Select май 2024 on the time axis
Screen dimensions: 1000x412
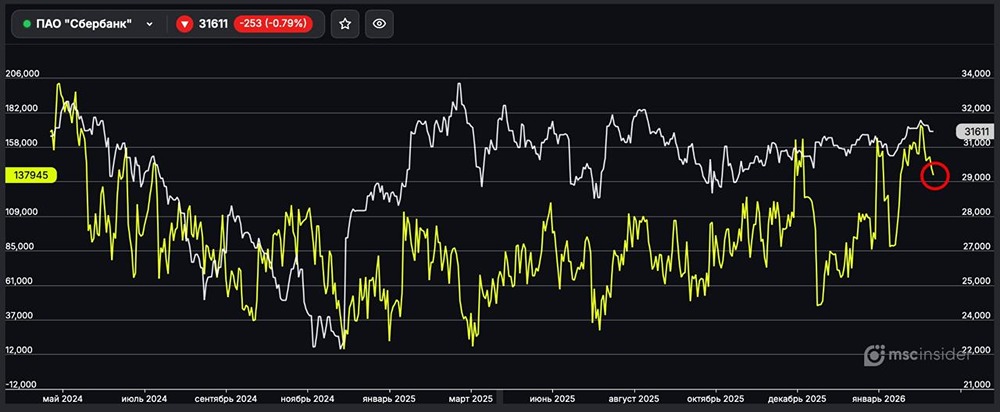[62, 399]
